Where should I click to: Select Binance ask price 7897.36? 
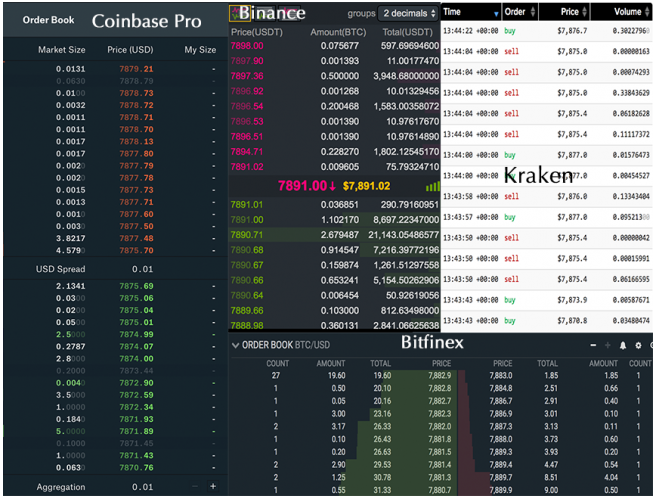pos(247,76)
